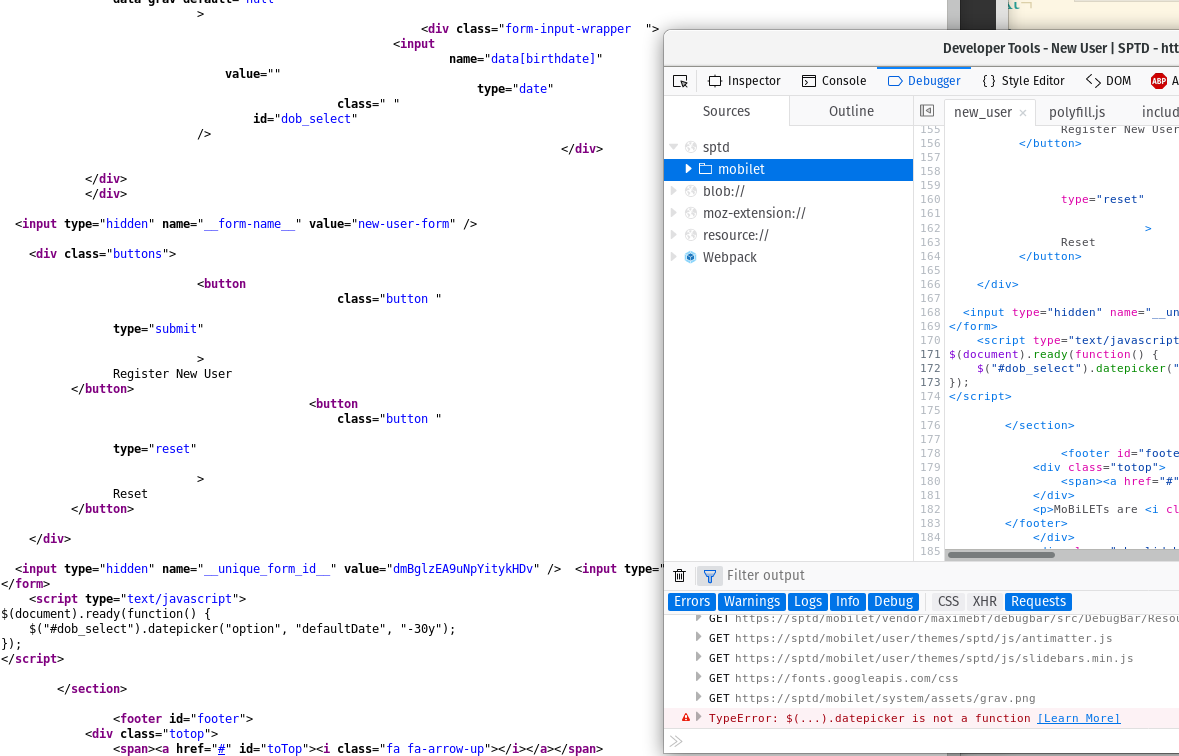Viewport: 1179px width, 756px height.
Task: Activate the element picker icon in DevTools
Action: [x=680, y=81]
